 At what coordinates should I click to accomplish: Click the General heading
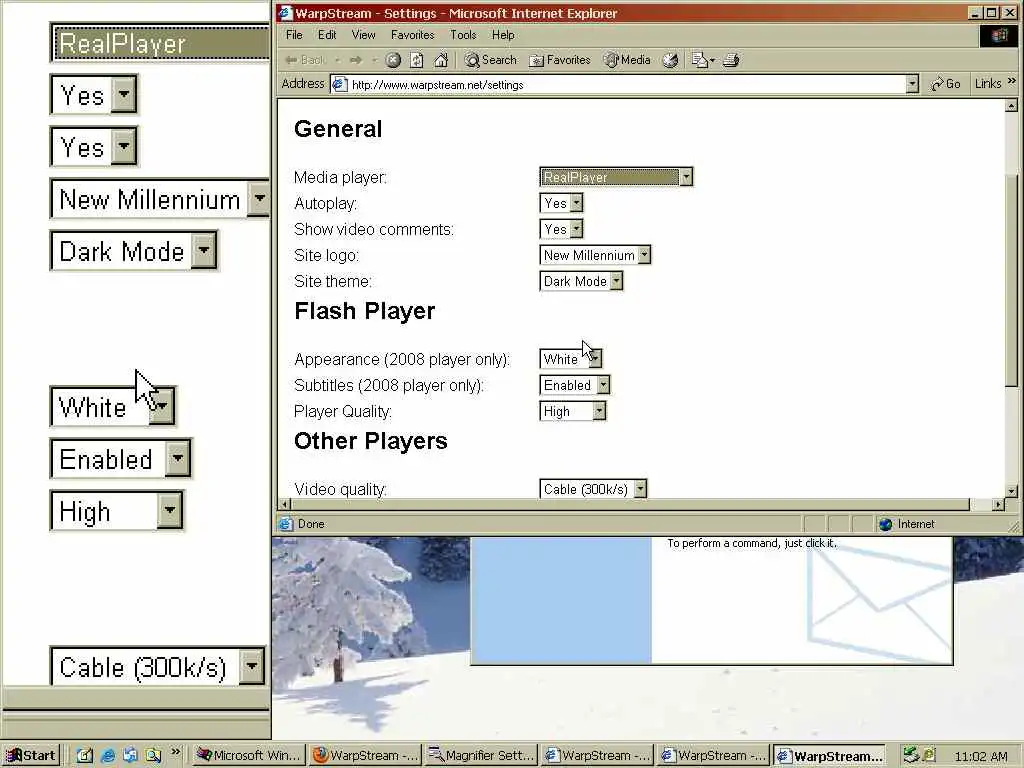coord(338,129)
